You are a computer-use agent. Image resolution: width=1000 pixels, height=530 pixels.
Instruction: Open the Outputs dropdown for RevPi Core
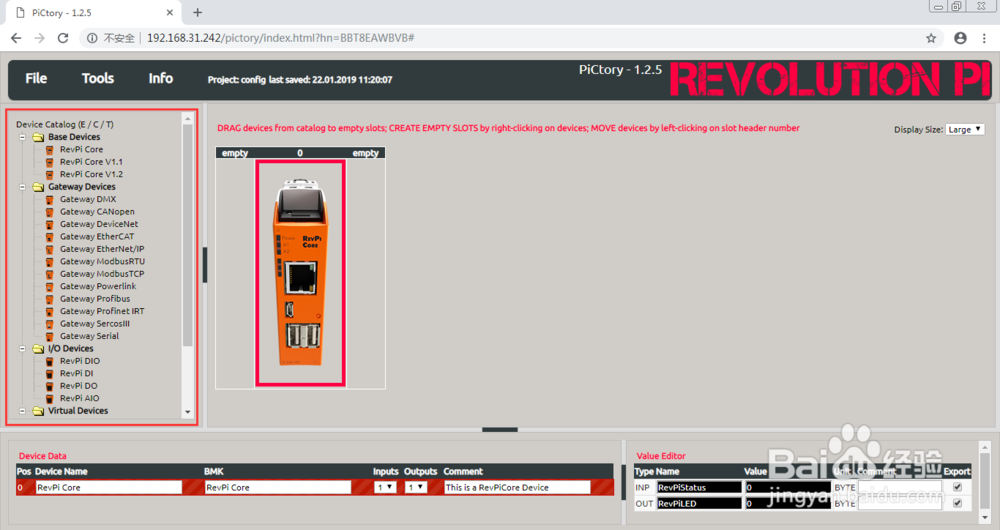click(x=416, y=487)
